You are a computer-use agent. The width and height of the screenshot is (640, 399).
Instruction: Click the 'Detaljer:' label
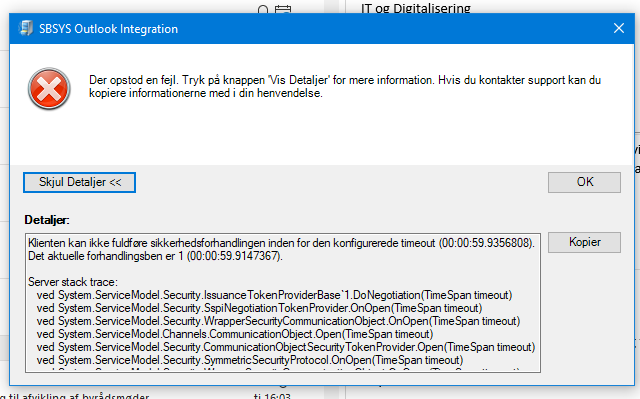[x=47, y=220]
